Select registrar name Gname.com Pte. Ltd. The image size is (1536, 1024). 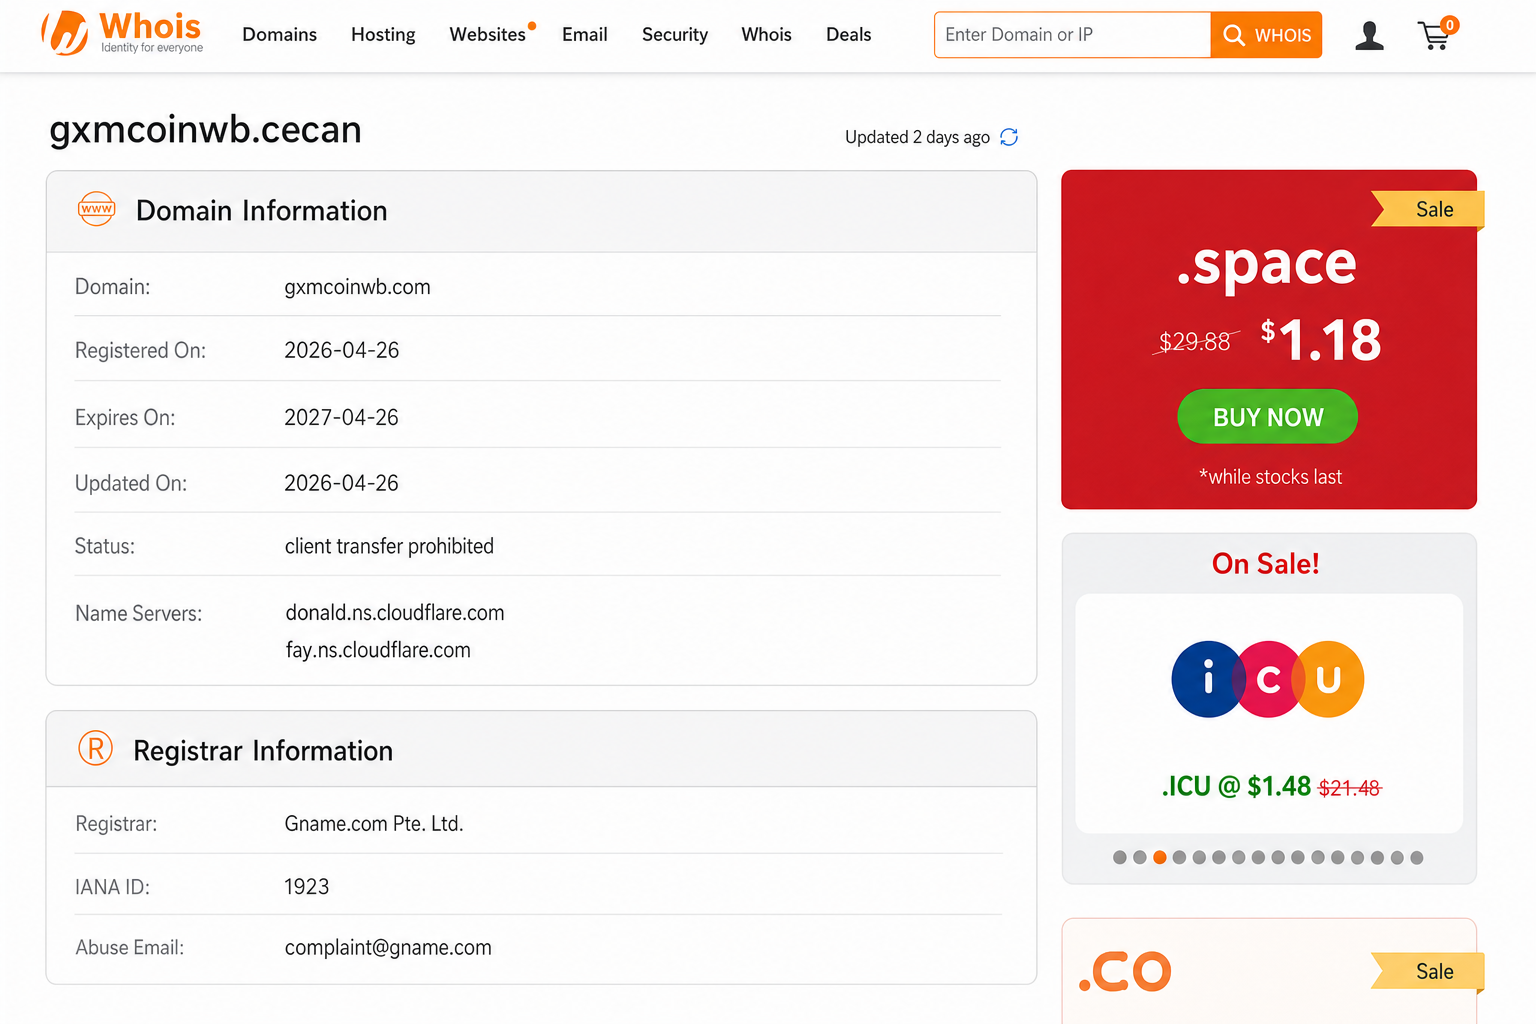374,824
